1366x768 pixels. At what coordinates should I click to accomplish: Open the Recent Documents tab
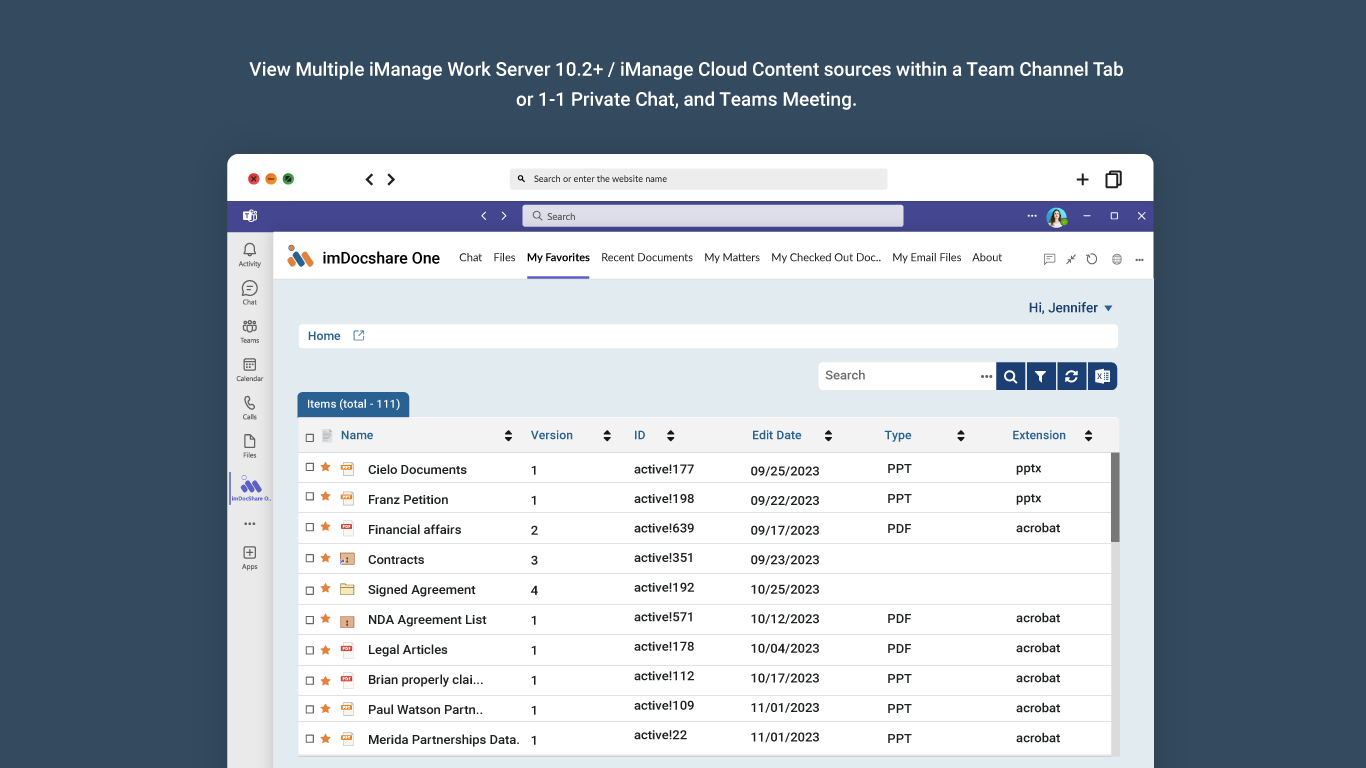coord(647,258)
